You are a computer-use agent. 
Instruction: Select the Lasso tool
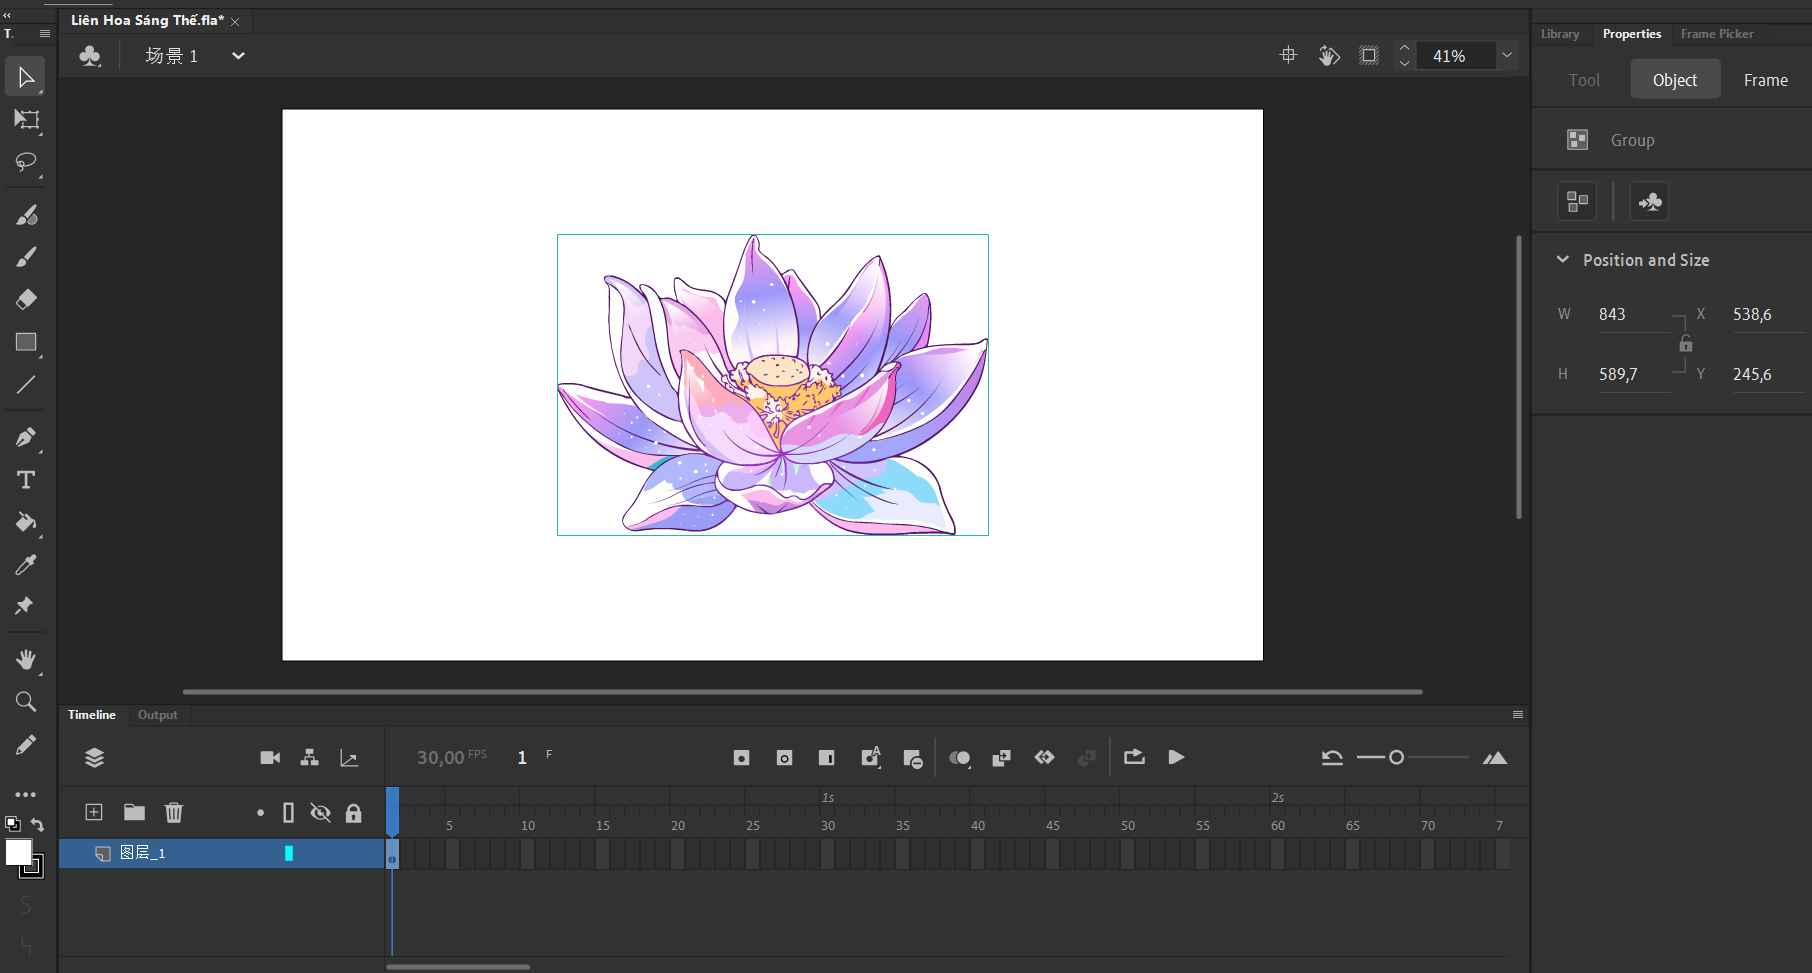pos(26,162)
